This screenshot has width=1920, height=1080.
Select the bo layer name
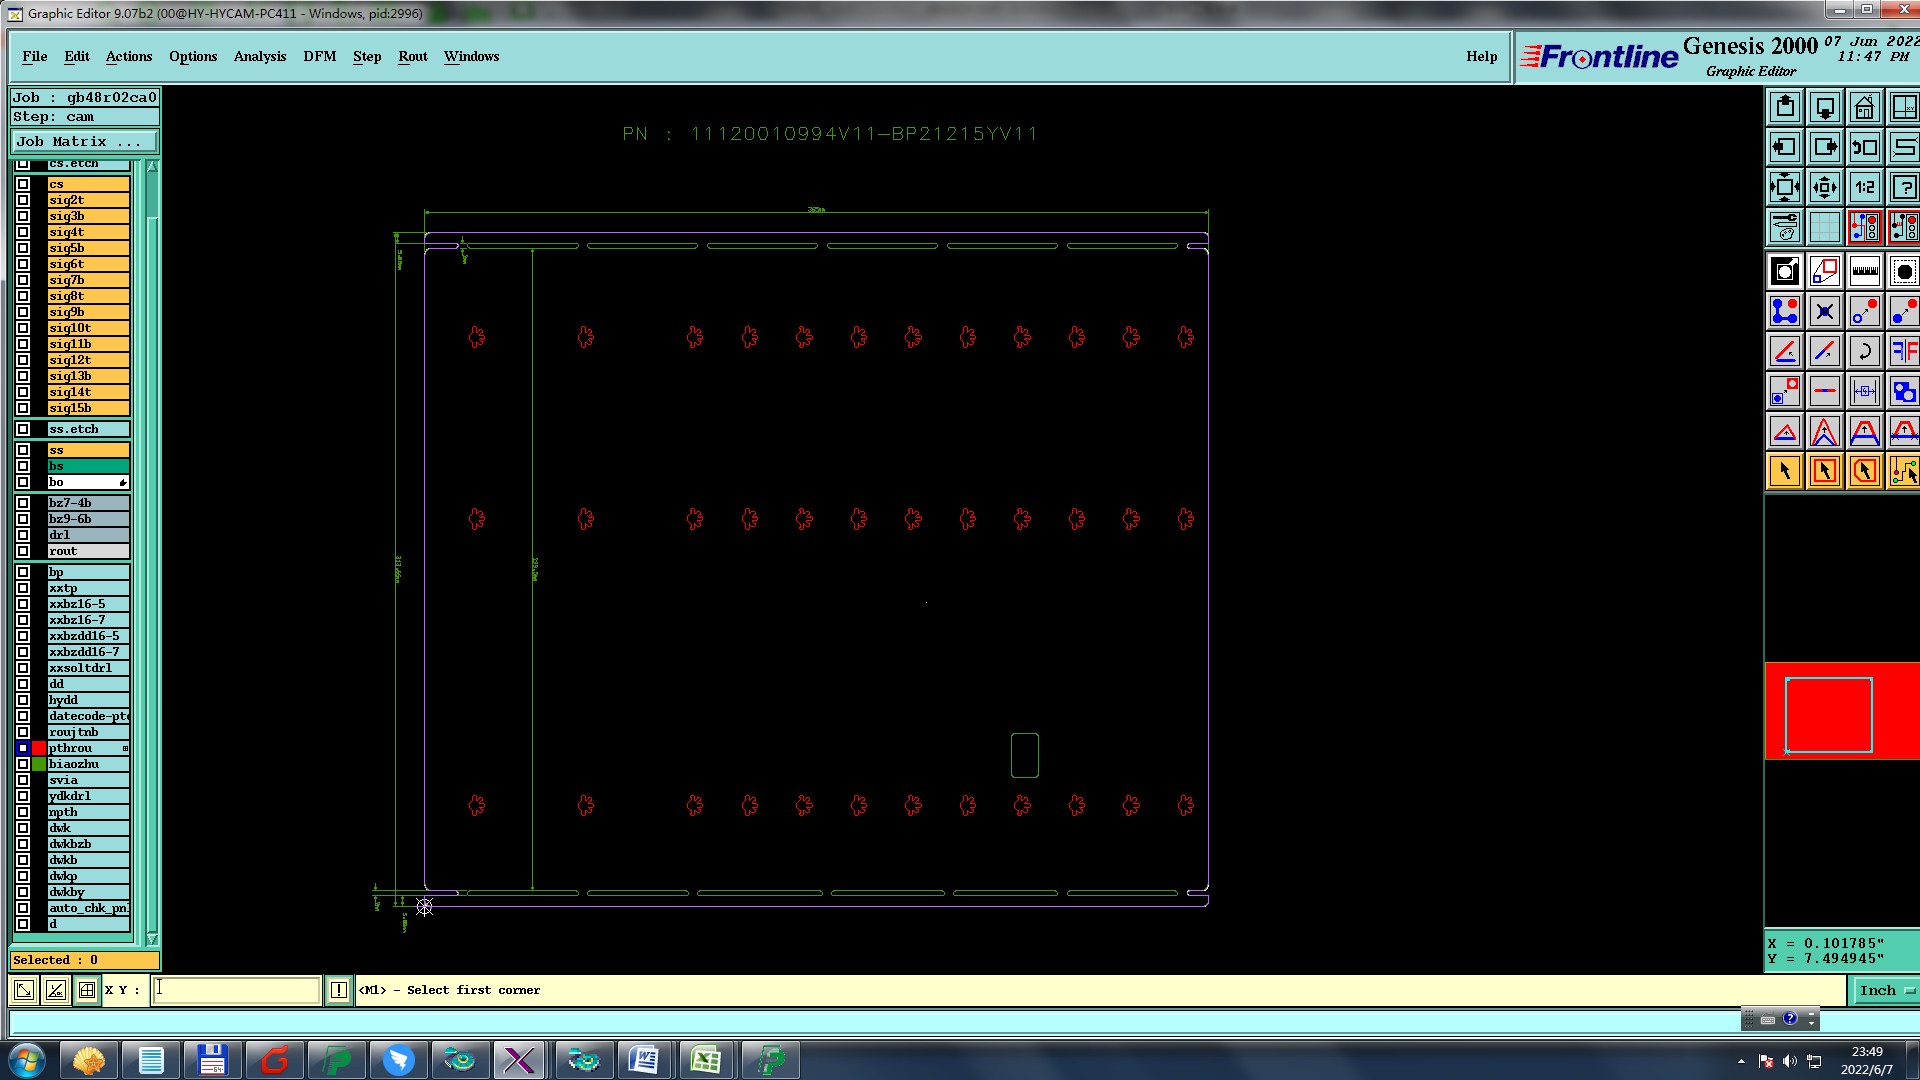pos(88,482)
